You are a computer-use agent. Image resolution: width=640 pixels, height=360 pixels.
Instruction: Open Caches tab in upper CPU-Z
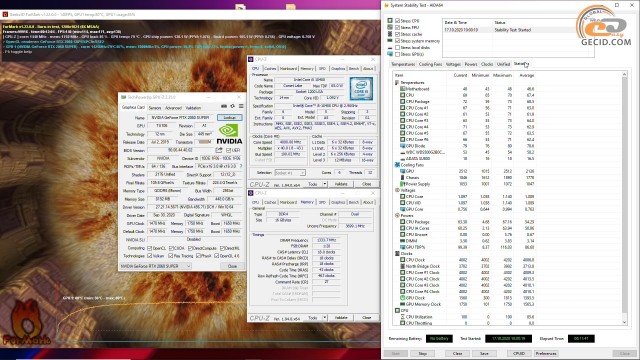click(270, 69)
